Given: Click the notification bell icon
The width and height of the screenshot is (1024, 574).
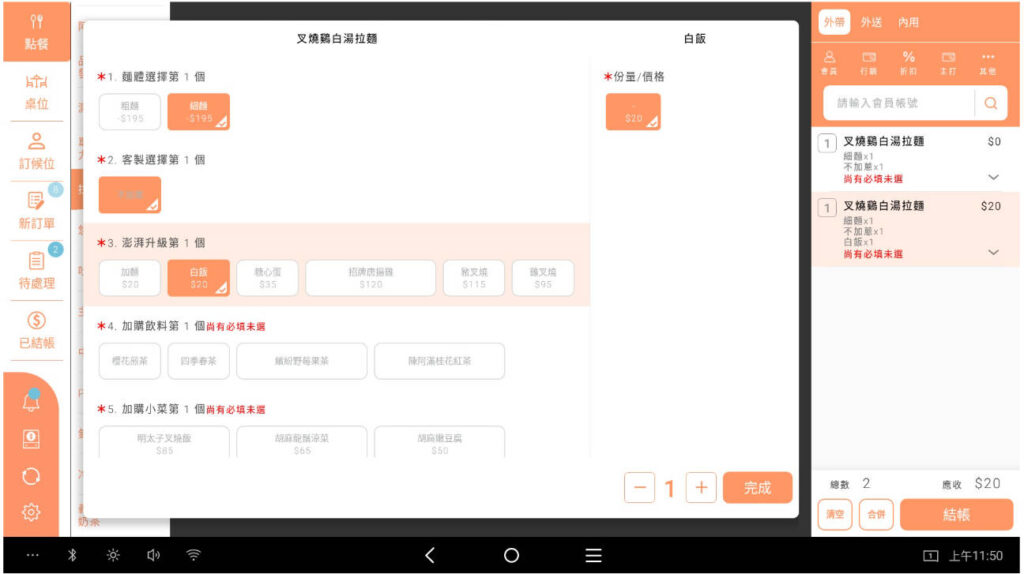Looking at the screenshot, I should pyautogui.click(x=31, y=402).
